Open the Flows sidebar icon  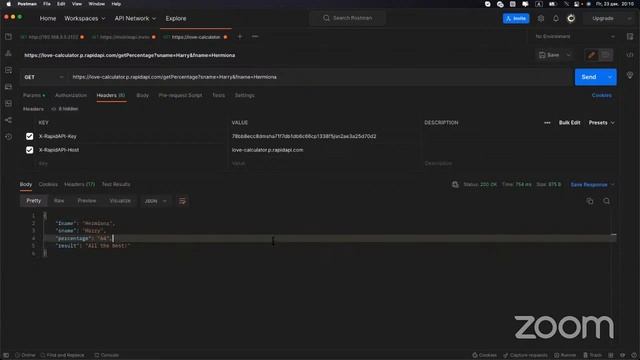tap(8, 120)
